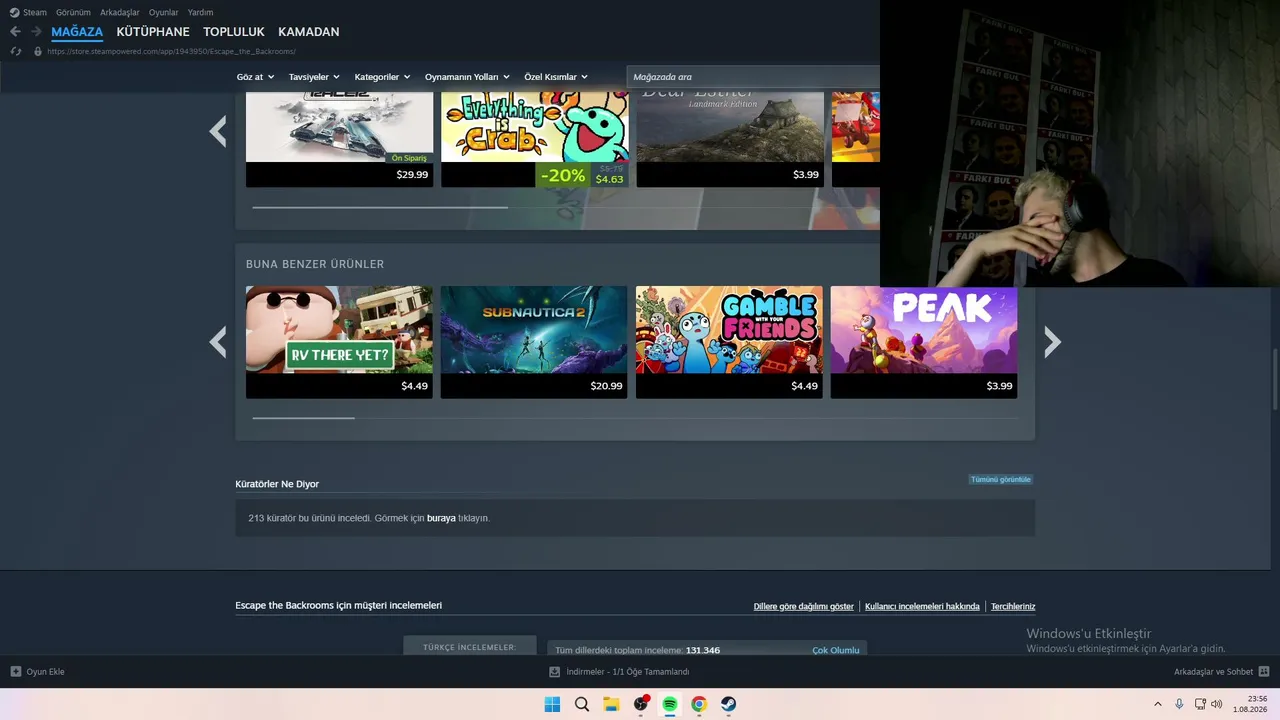
Task: Open the racing game card priced $29.99
Action: (x=340, y=139)
